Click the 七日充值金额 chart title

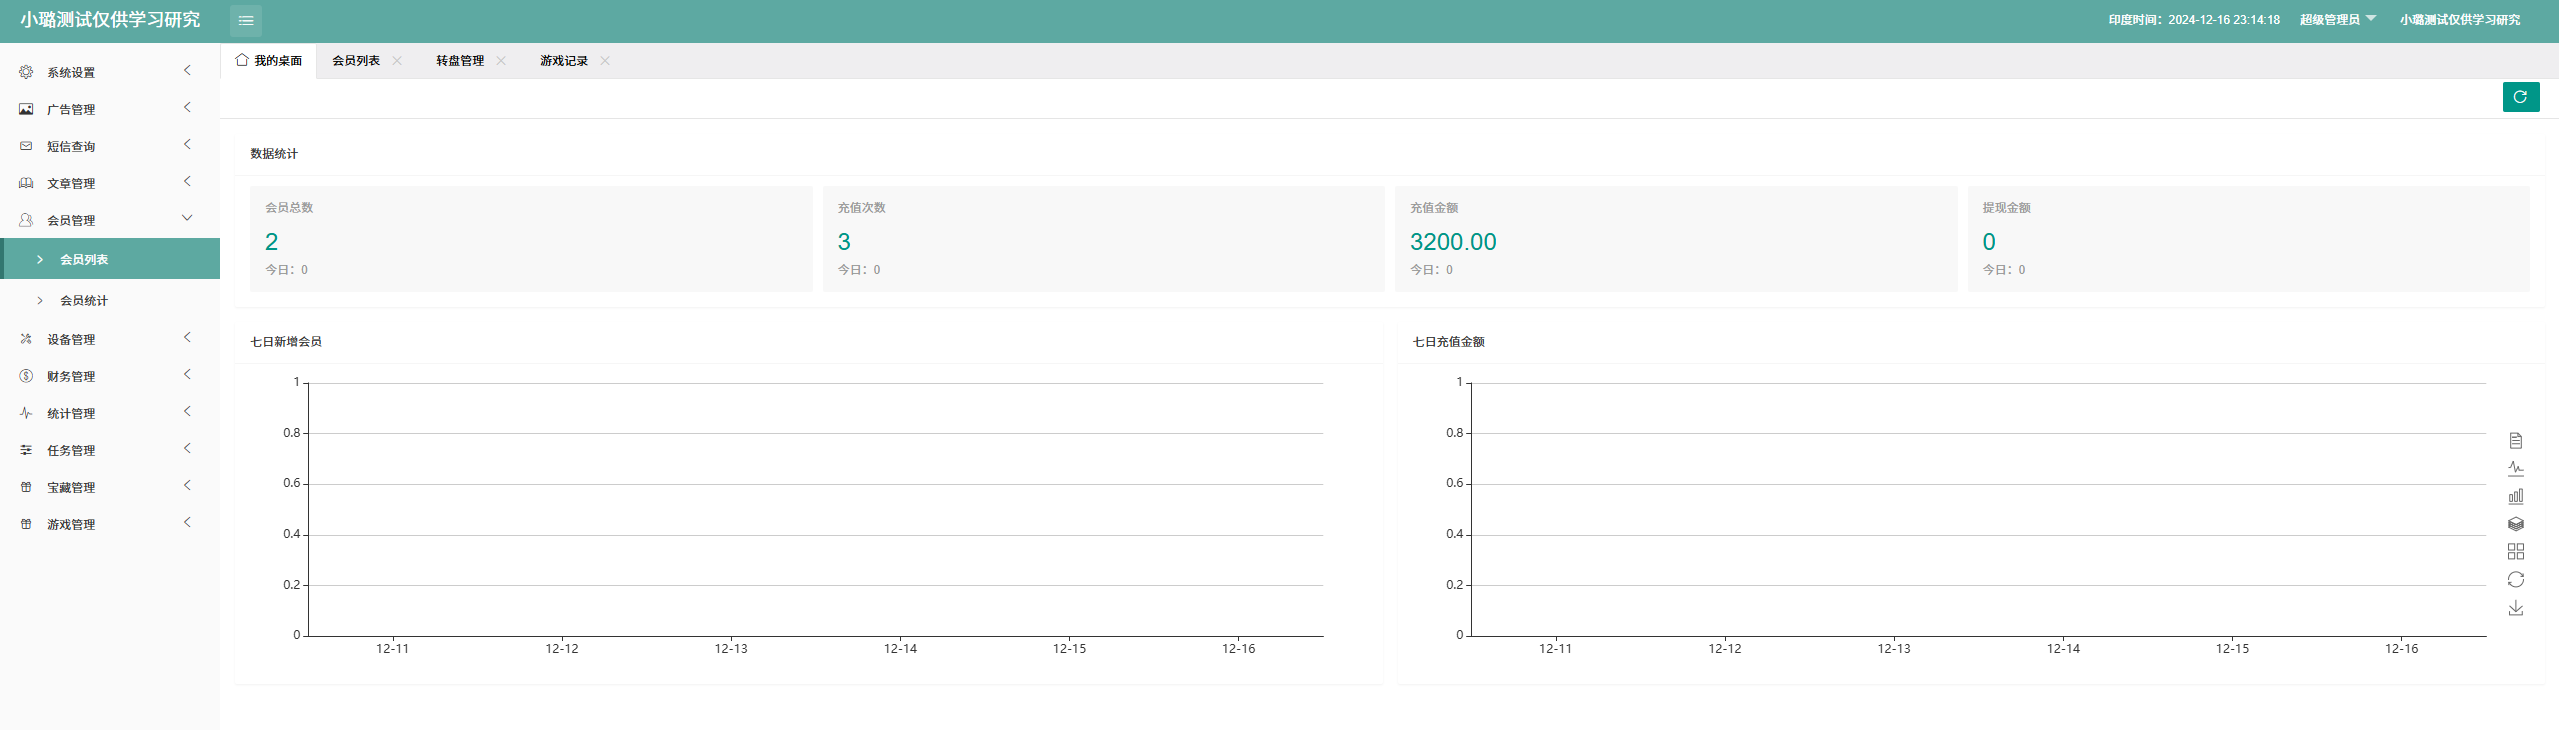pyautogui.click(x=1448, y=342)
